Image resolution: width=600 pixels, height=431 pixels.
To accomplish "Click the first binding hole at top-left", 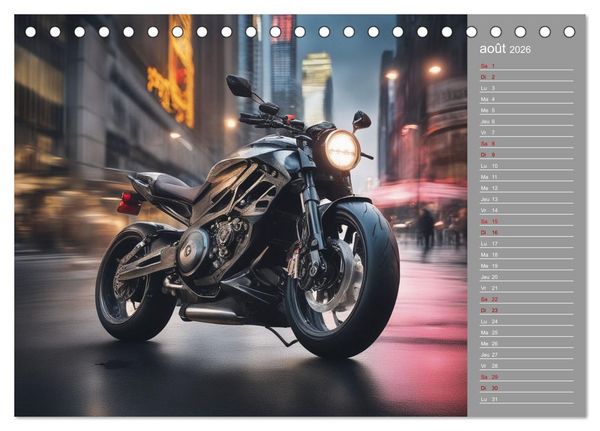I will point(31,32).
